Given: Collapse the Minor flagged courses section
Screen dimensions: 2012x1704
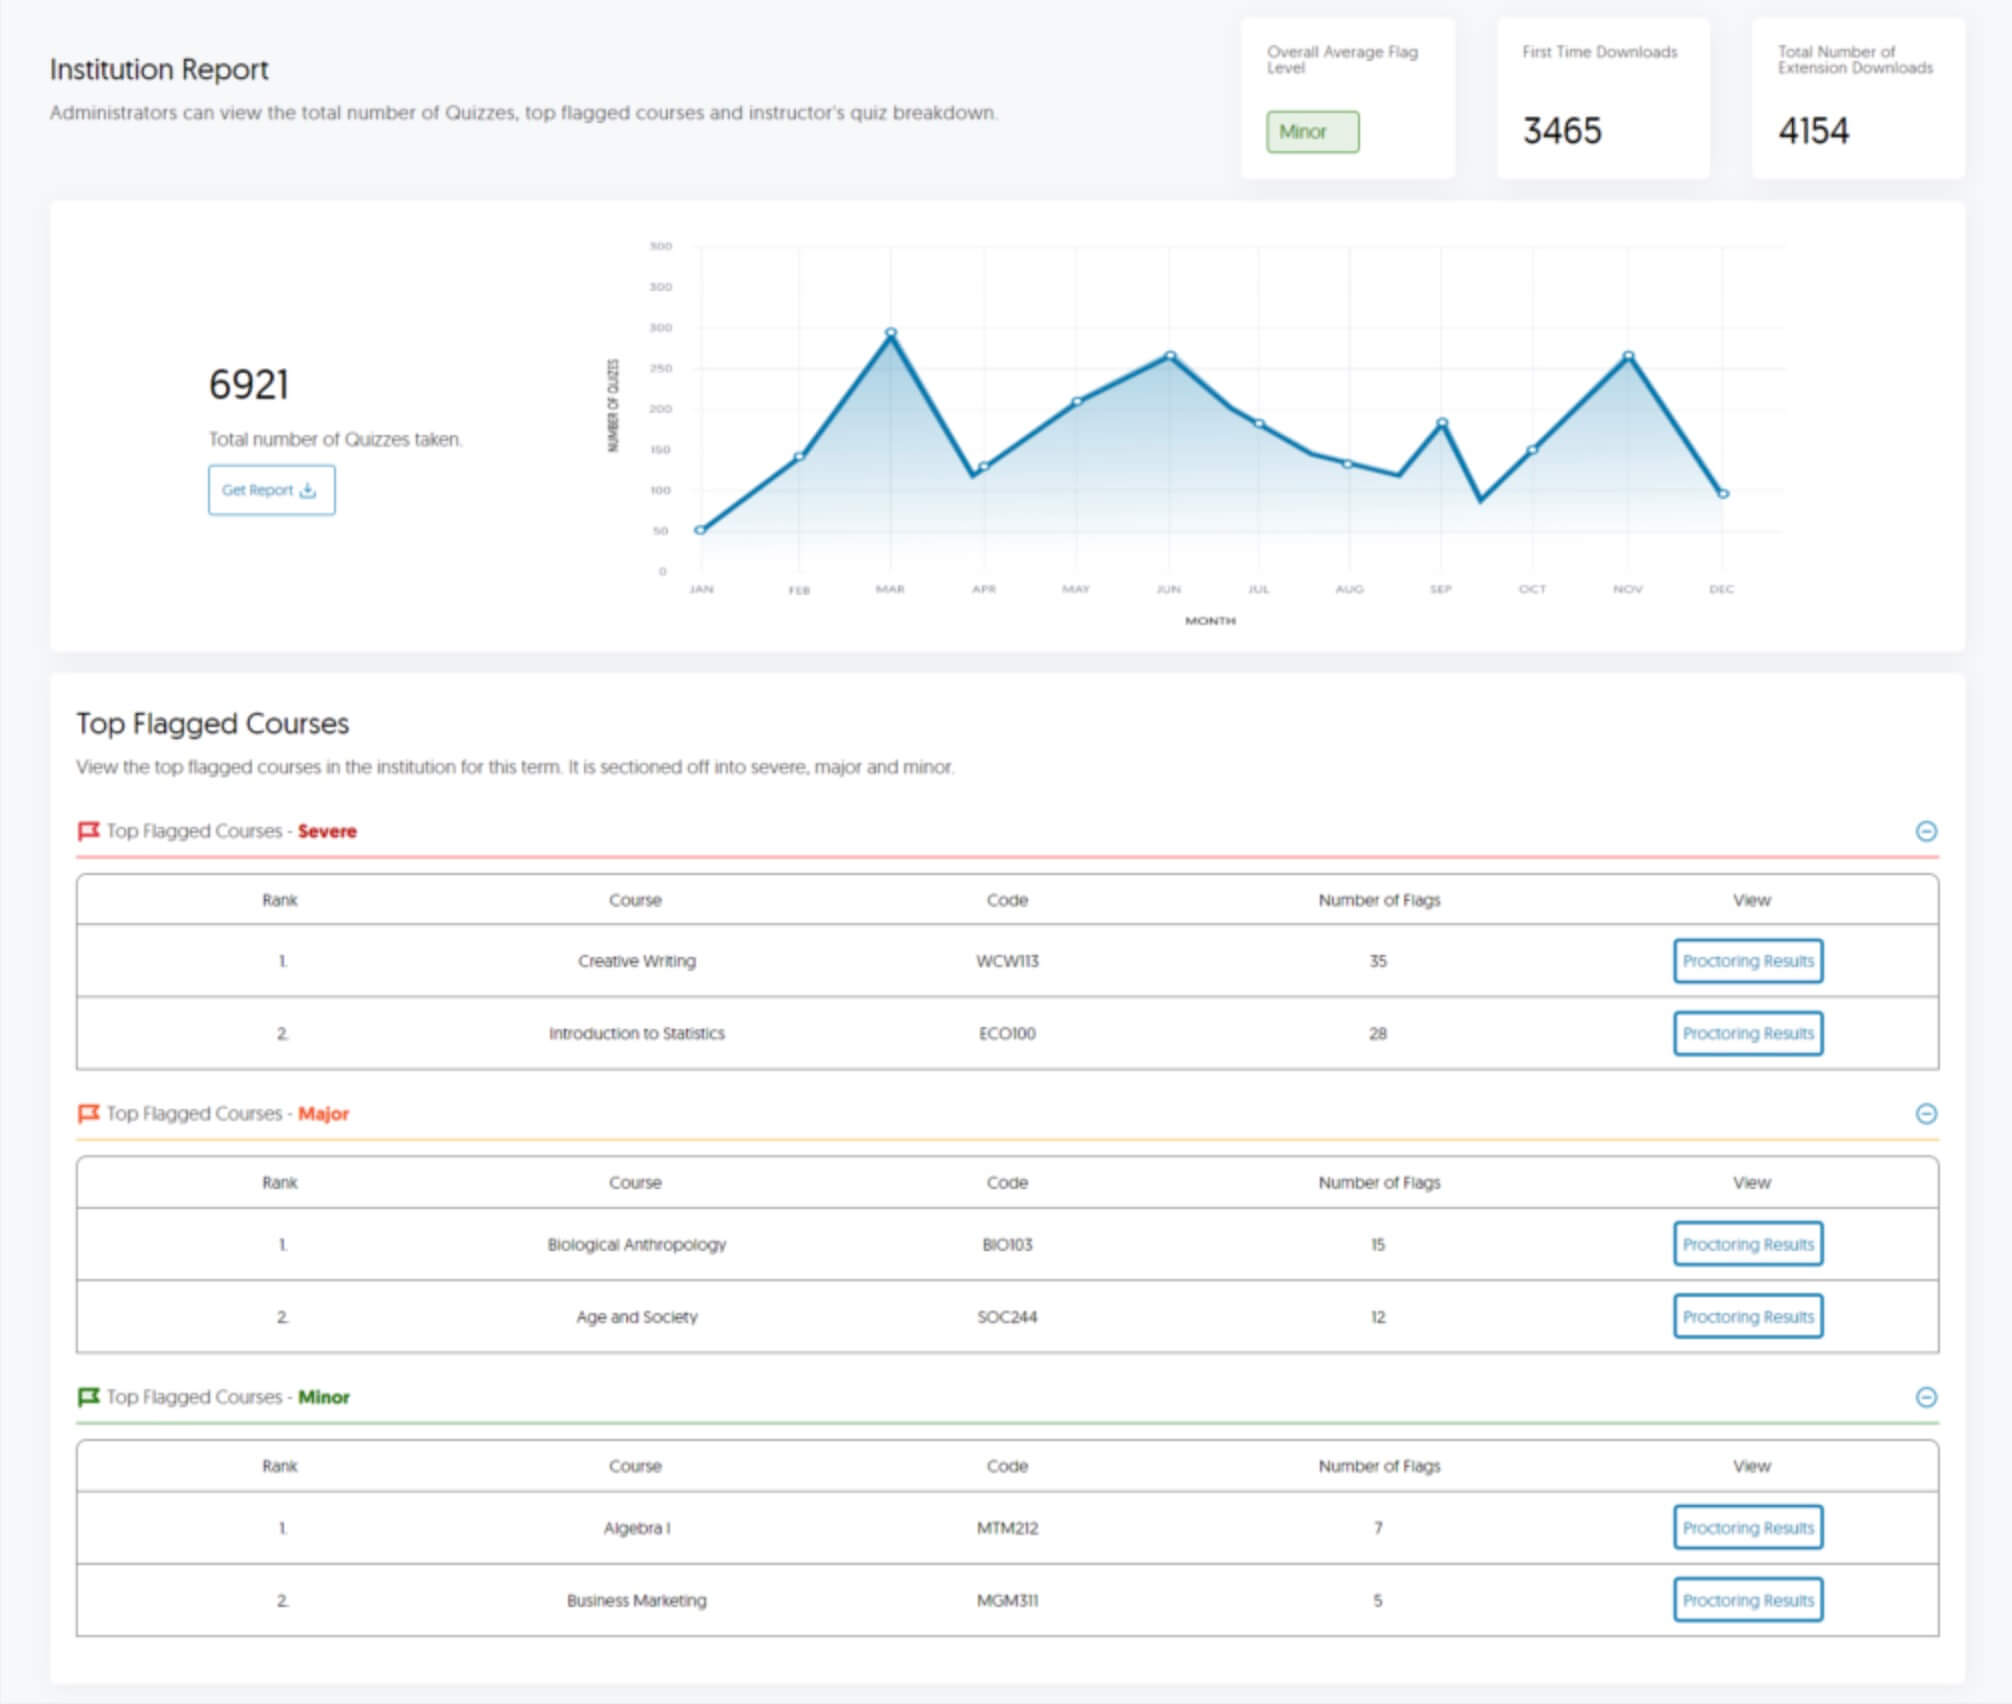Looking at the screenshot, I should tap(1926, 1397).
